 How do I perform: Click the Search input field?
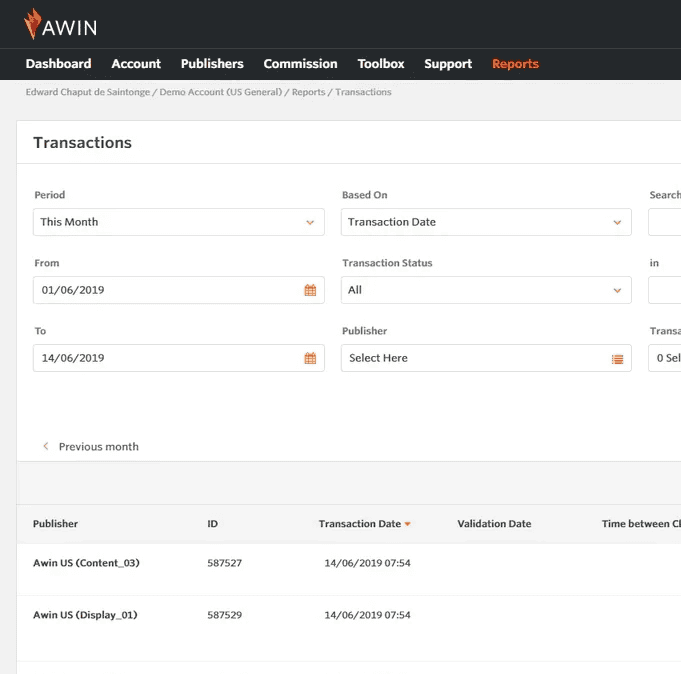point(665,222)
